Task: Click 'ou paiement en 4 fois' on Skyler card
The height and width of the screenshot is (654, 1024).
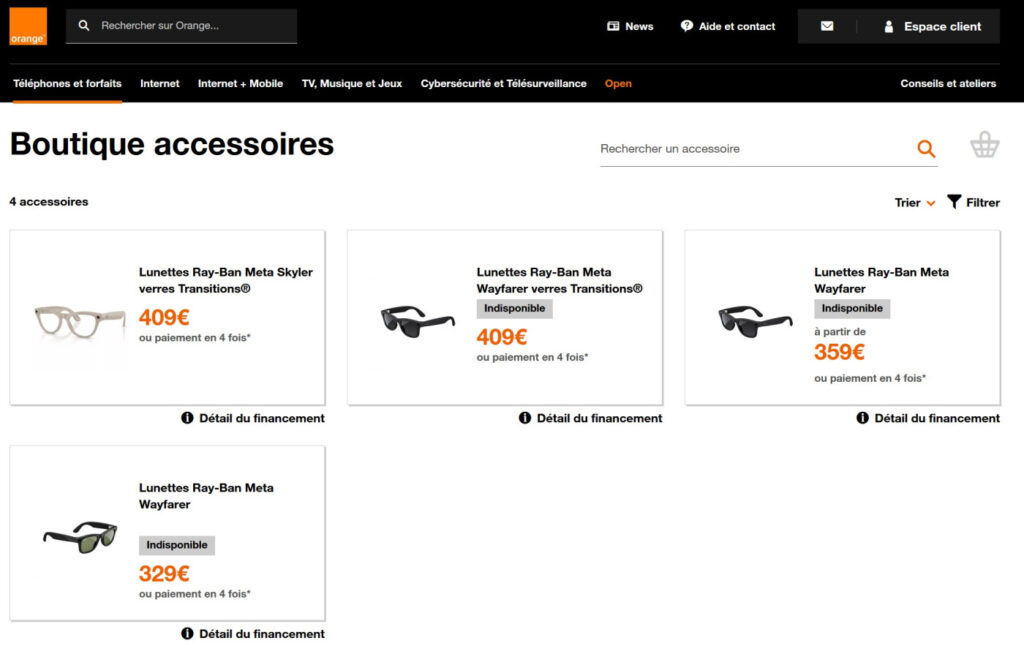Action: (195, 338)
